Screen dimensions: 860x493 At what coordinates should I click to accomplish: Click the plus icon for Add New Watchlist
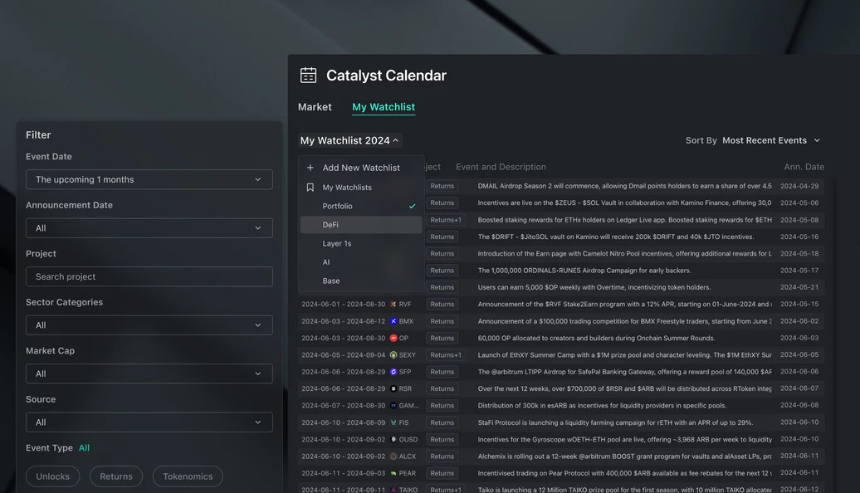point(310,168)
